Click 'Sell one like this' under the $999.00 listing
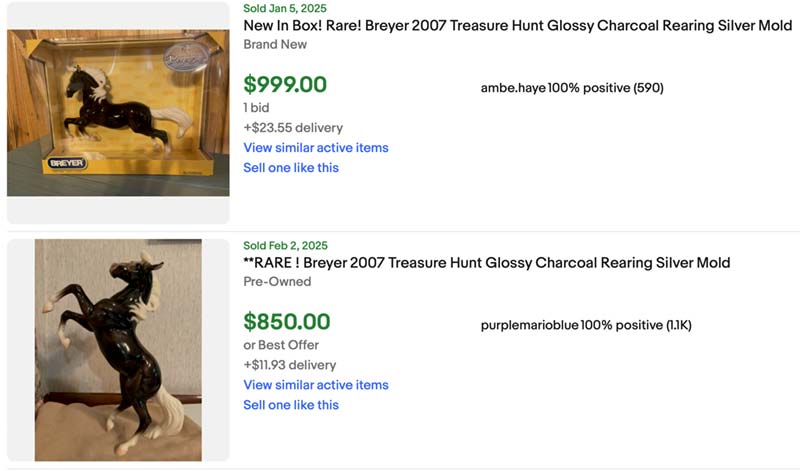The width and height of the screenshot is (800, 471). point(291,168)
